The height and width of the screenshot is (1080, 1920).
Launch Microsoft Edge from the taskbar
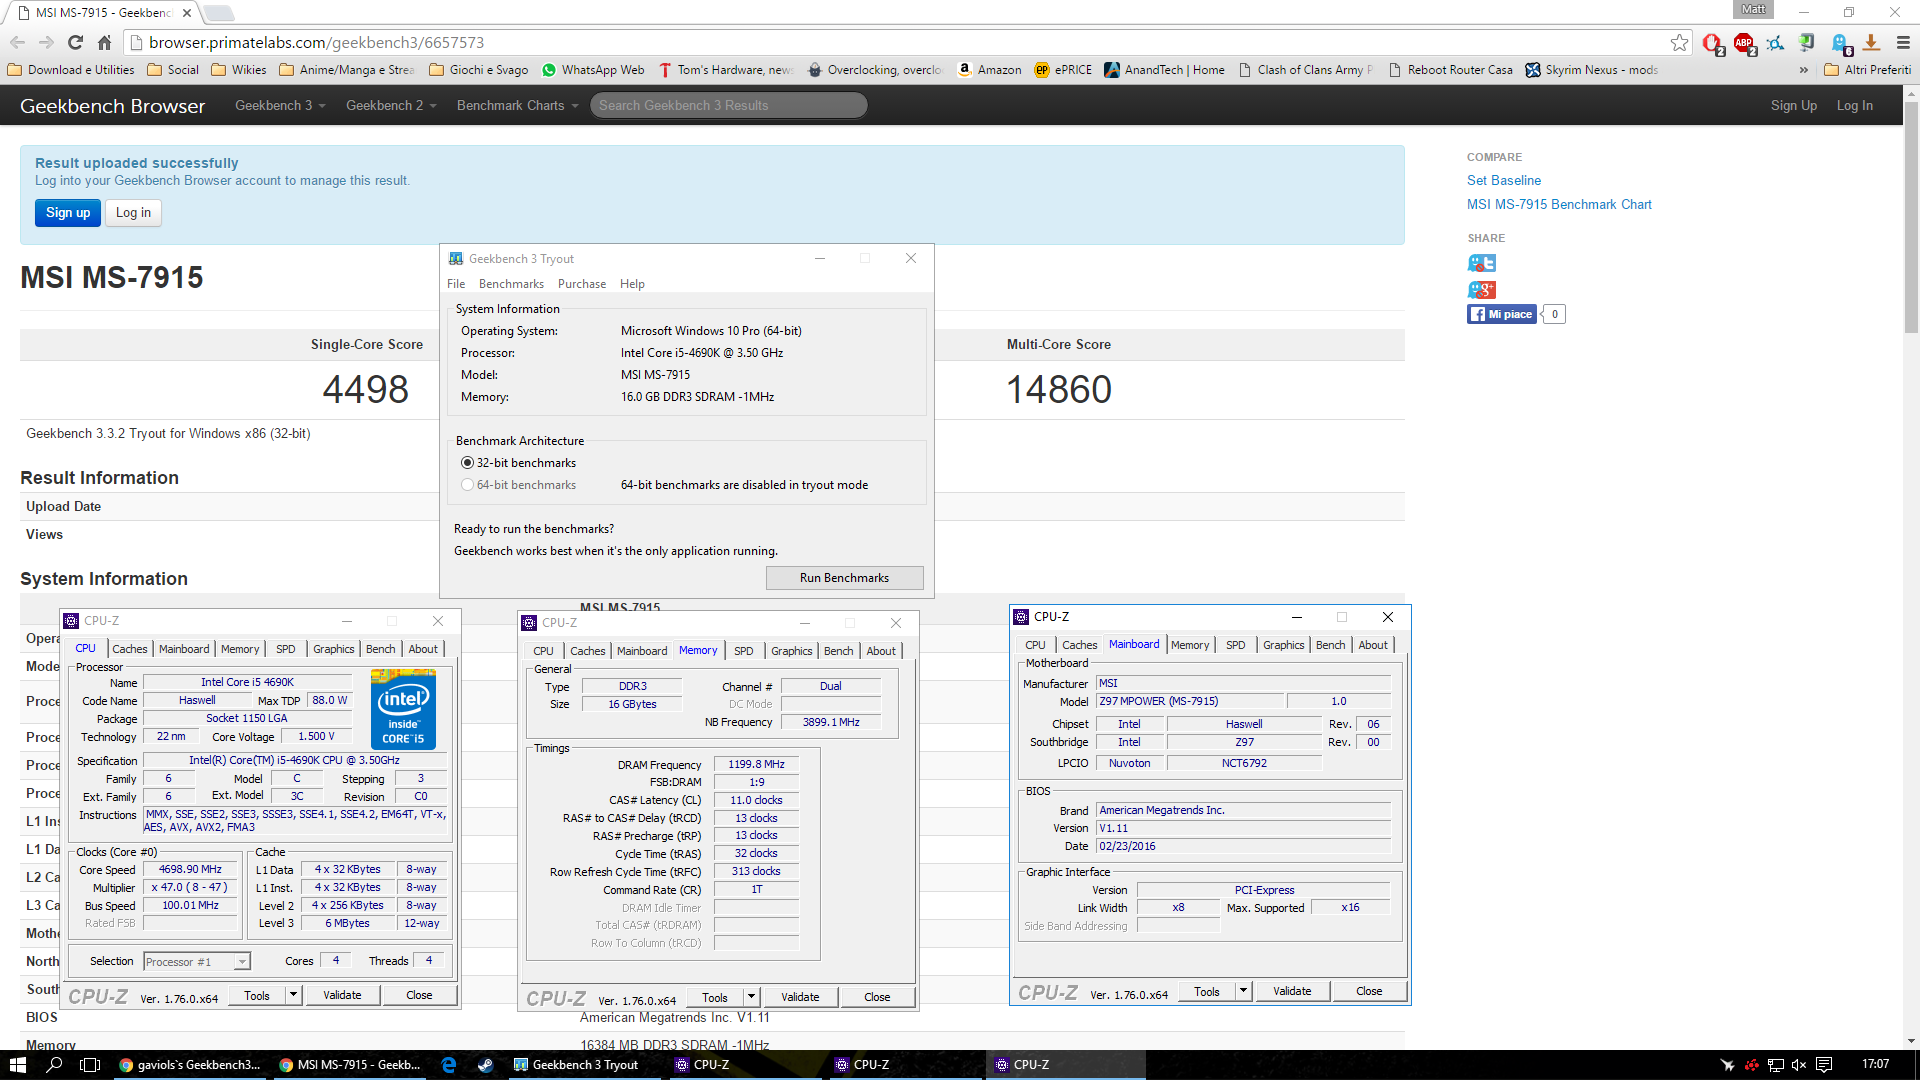[x=448, y=1065]
